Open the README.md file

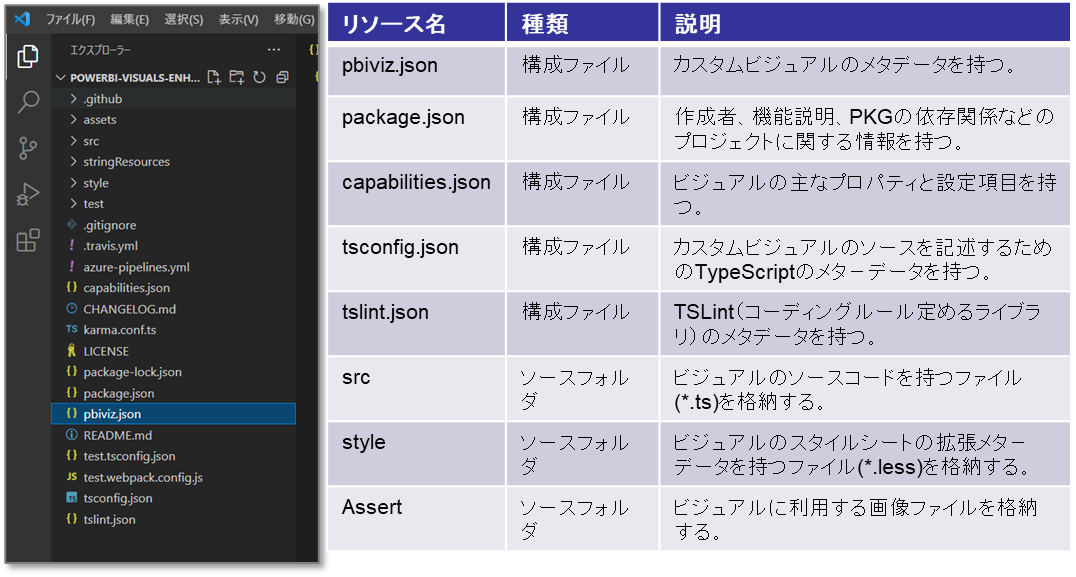(x=174, y=435)
